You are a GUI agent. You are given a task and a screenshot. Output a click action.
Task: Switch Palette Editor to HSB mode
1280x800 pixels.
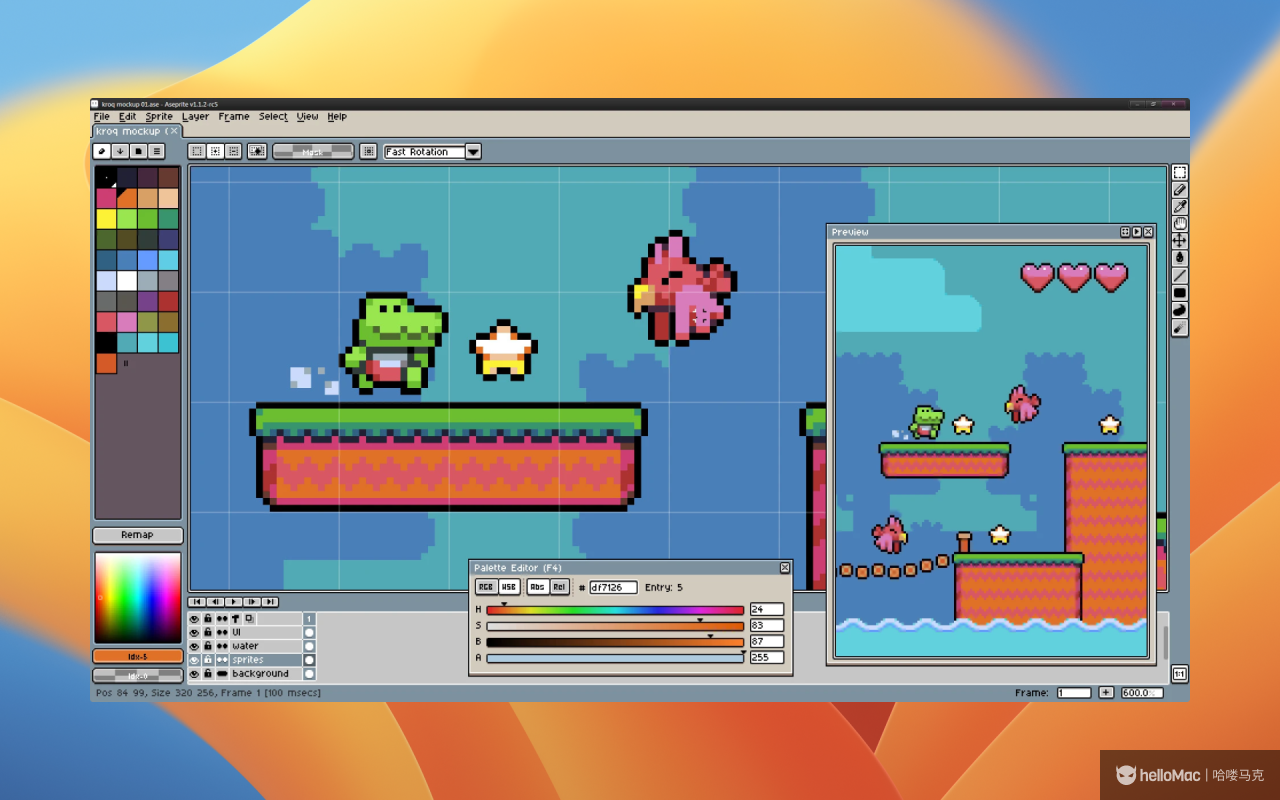(509, 587)
